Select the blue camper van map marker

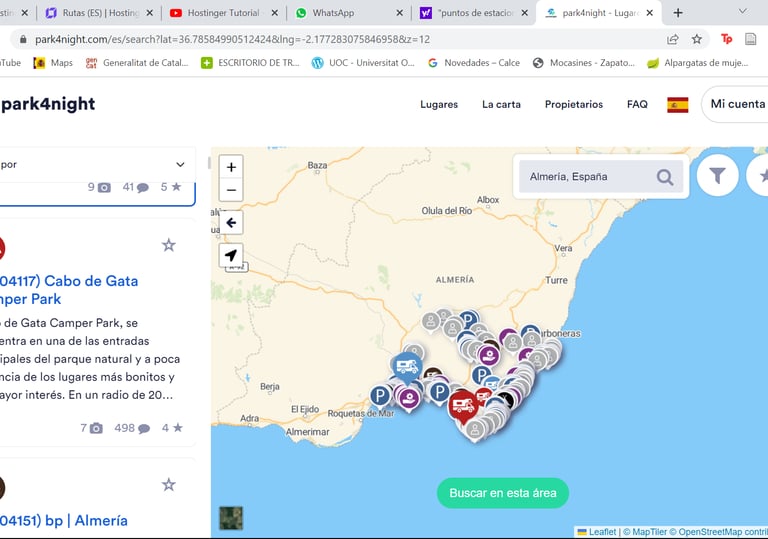(407, 367)
